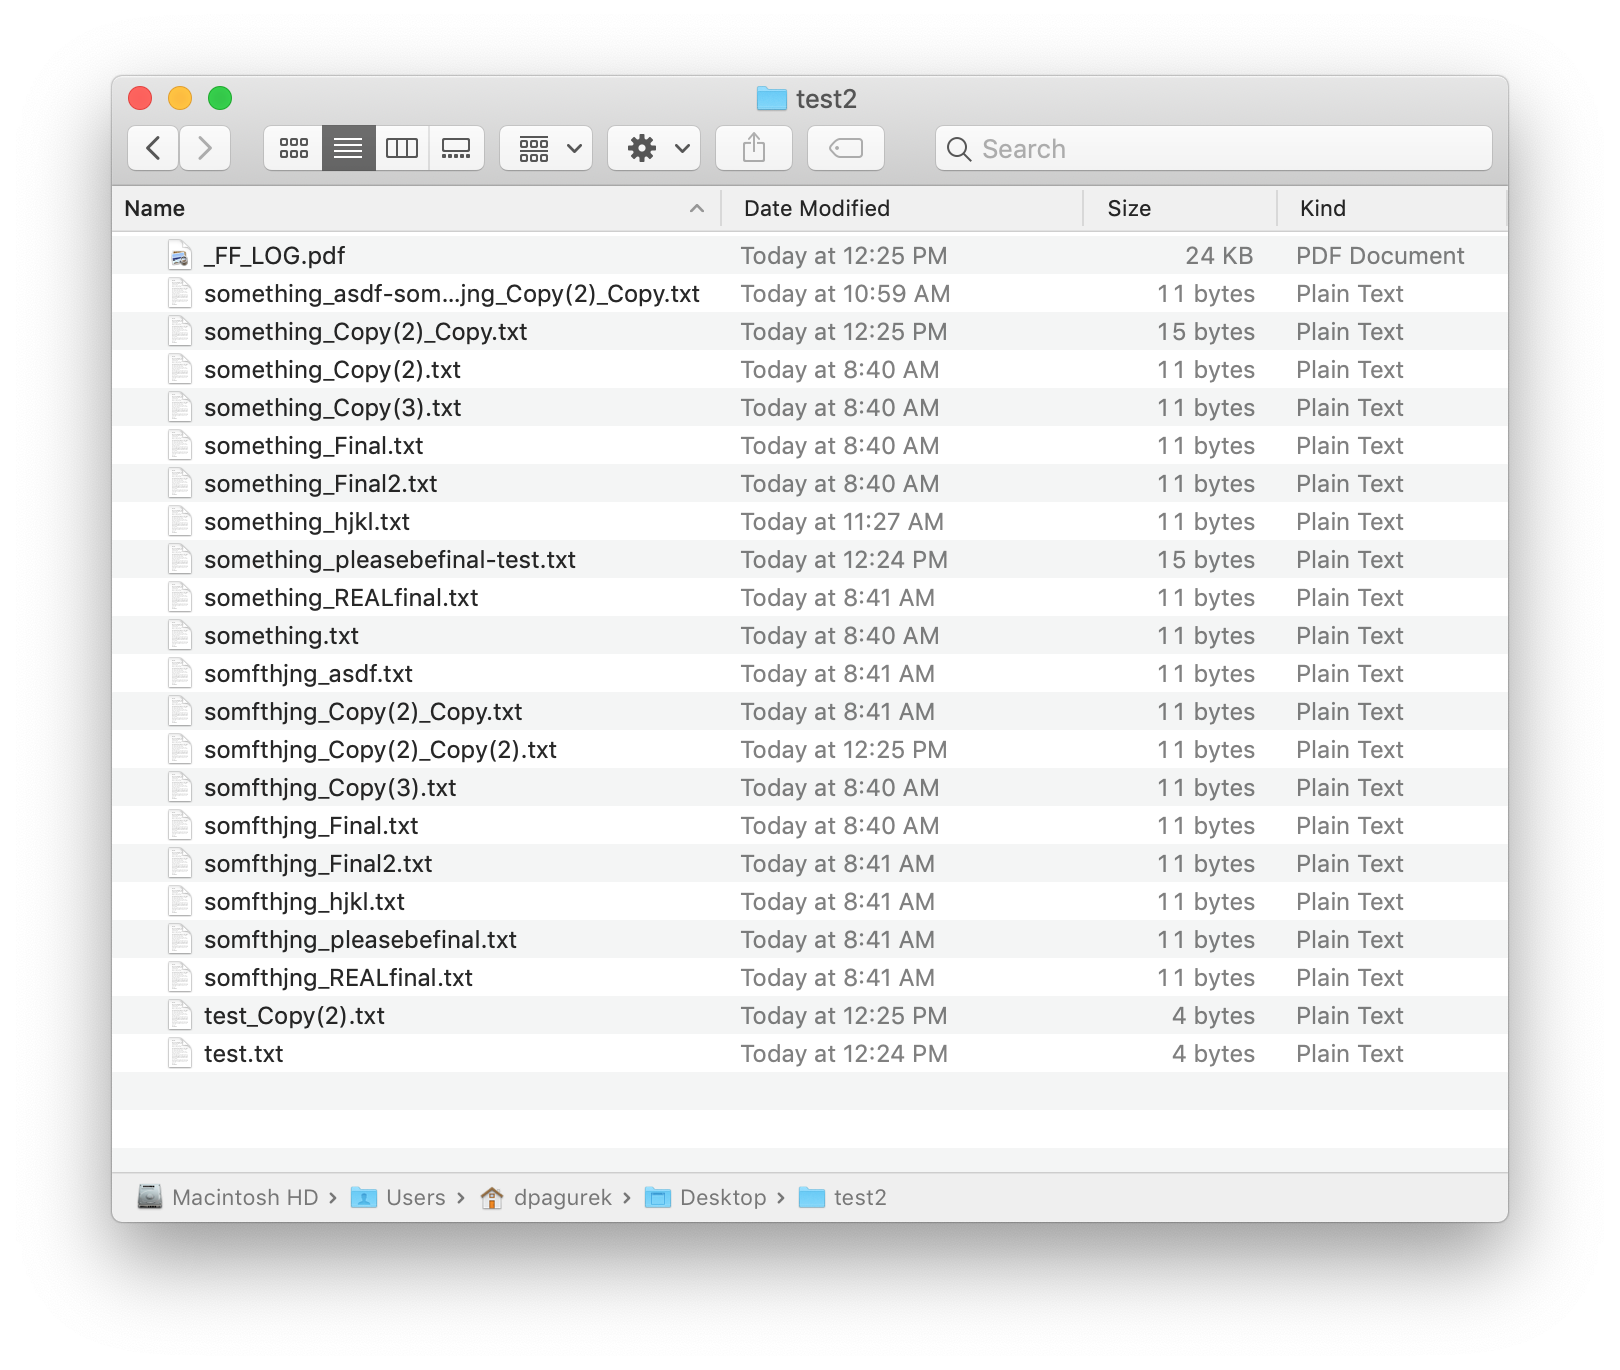Click the file icon beside test_Copy(2).txt

(x=180, y=1016)
